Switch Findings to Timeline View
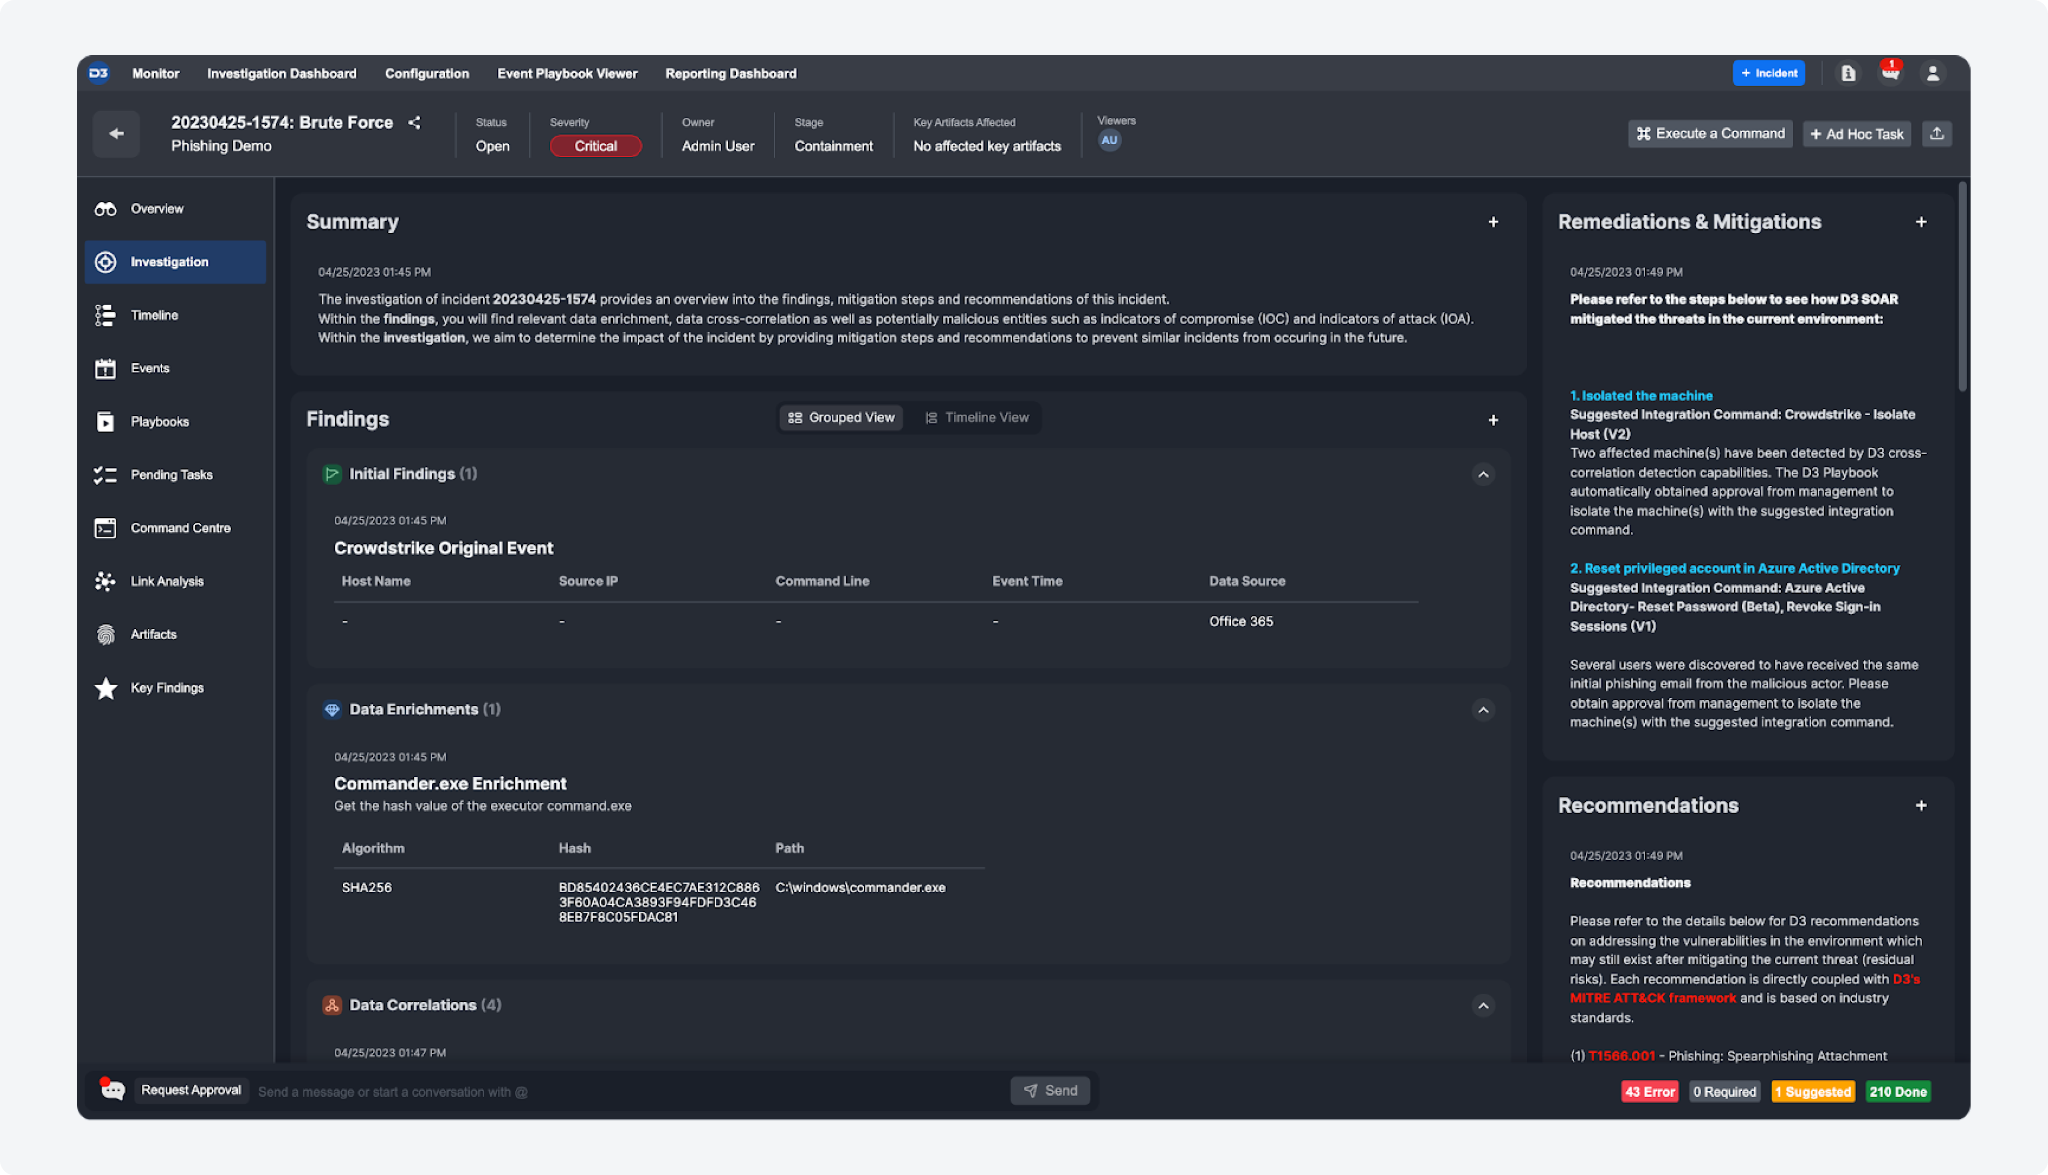 point(976,418)
